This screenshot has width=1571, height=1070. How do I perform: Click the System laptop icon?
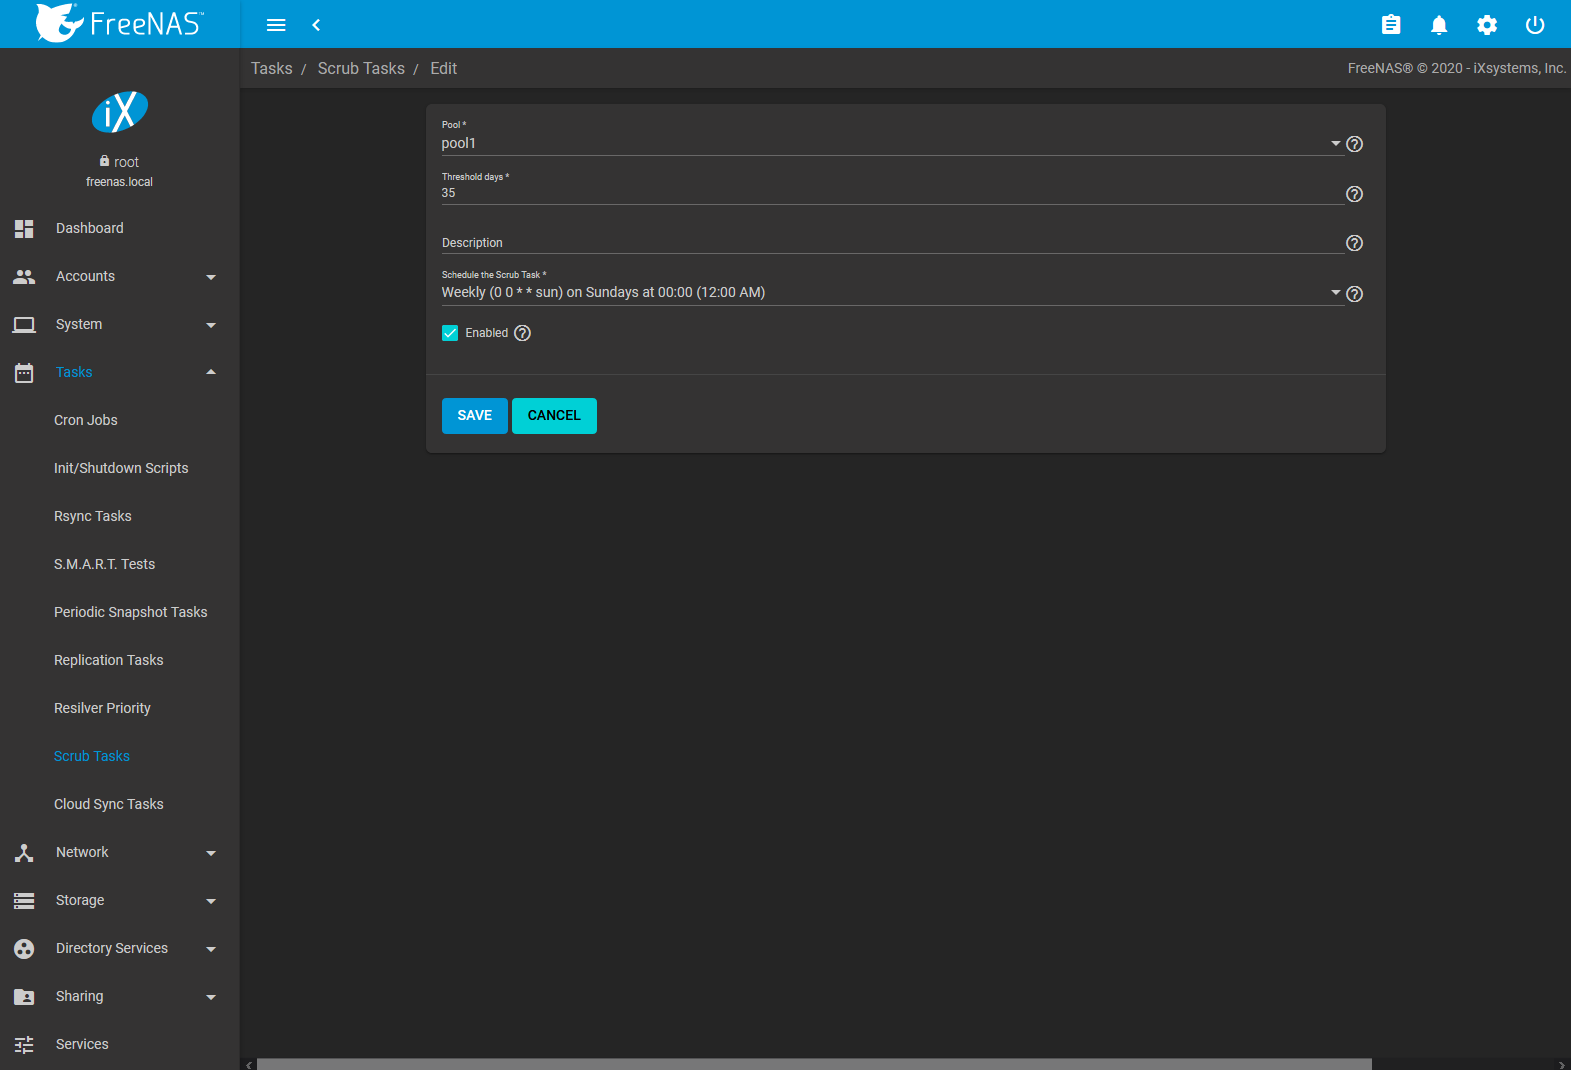click(24, 324)
